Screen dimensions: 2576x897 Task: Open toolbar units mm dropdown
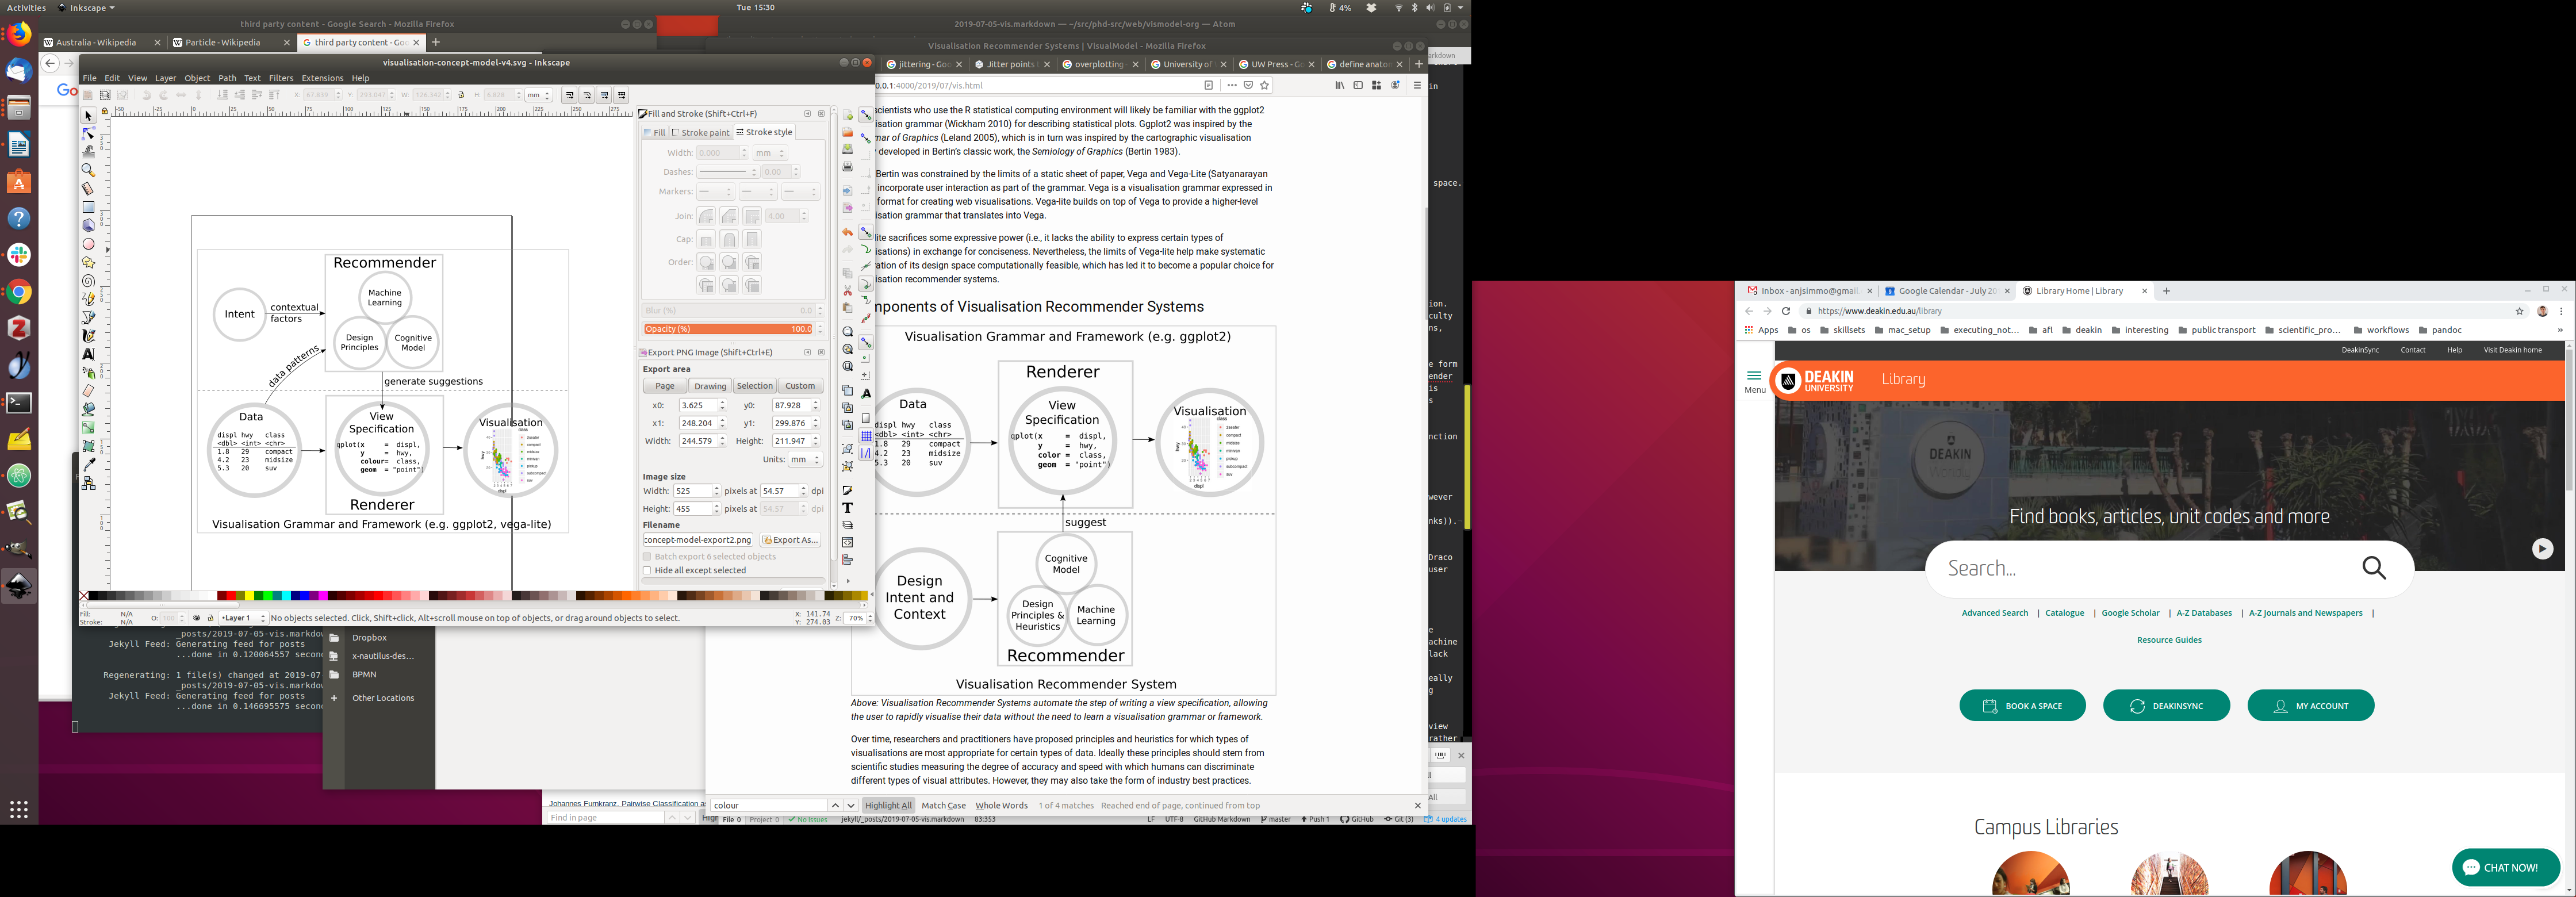point(539,95)
